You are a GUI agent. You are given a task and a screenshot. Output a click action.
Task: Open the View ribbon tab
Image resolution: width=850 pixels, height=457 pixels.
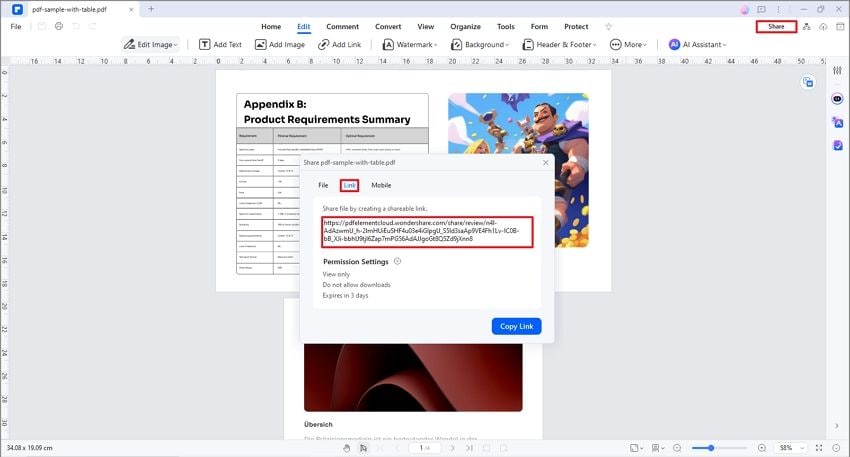[426, 27]
